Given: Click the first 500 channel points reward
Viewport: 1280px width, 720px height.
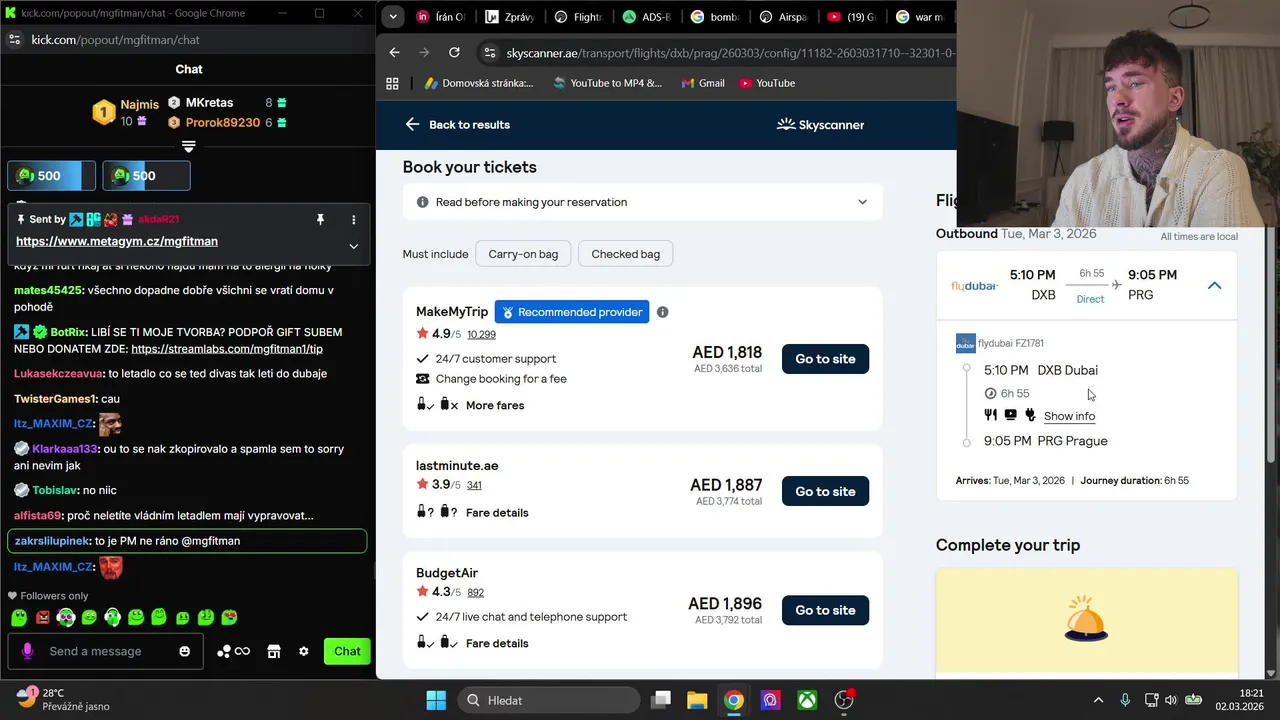Looking at the screenshot, I should pos(52,176).
